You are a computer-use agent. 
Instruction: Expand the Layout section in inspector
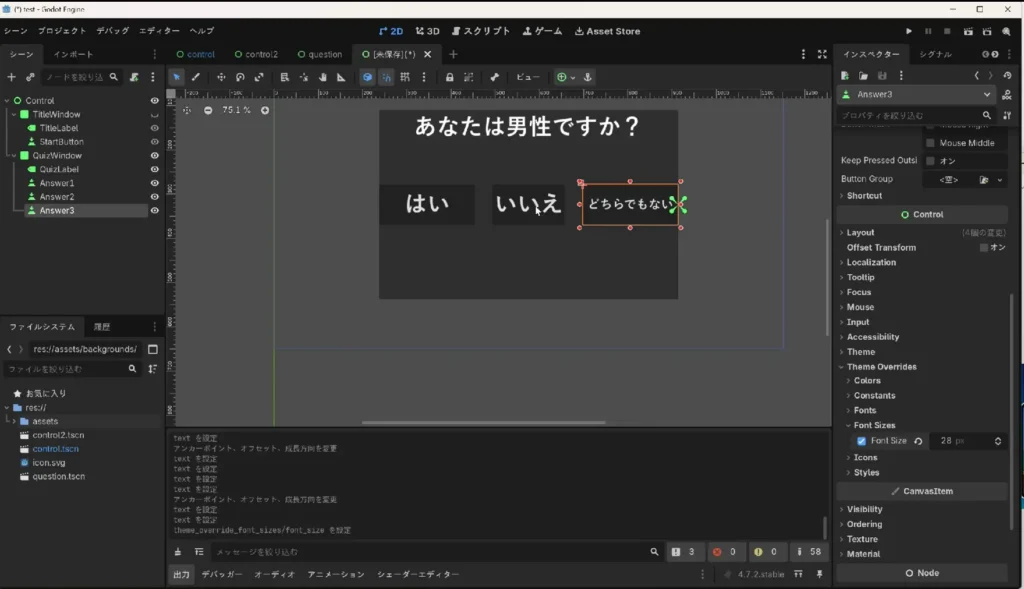coord(860,232)
